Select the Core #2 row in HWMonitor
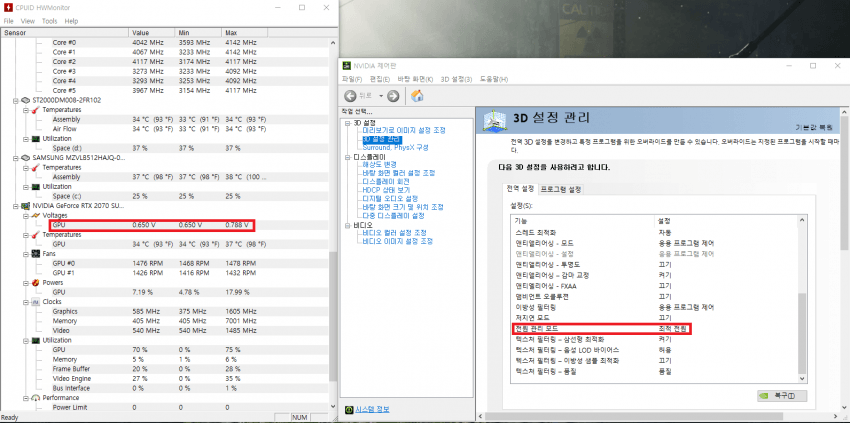 pyautogui.click(x=164, y=62)
